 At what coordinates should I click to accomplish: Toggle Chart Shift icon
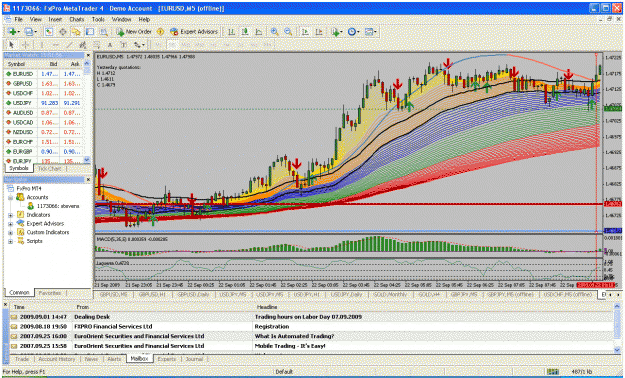[x=319, y=32]
